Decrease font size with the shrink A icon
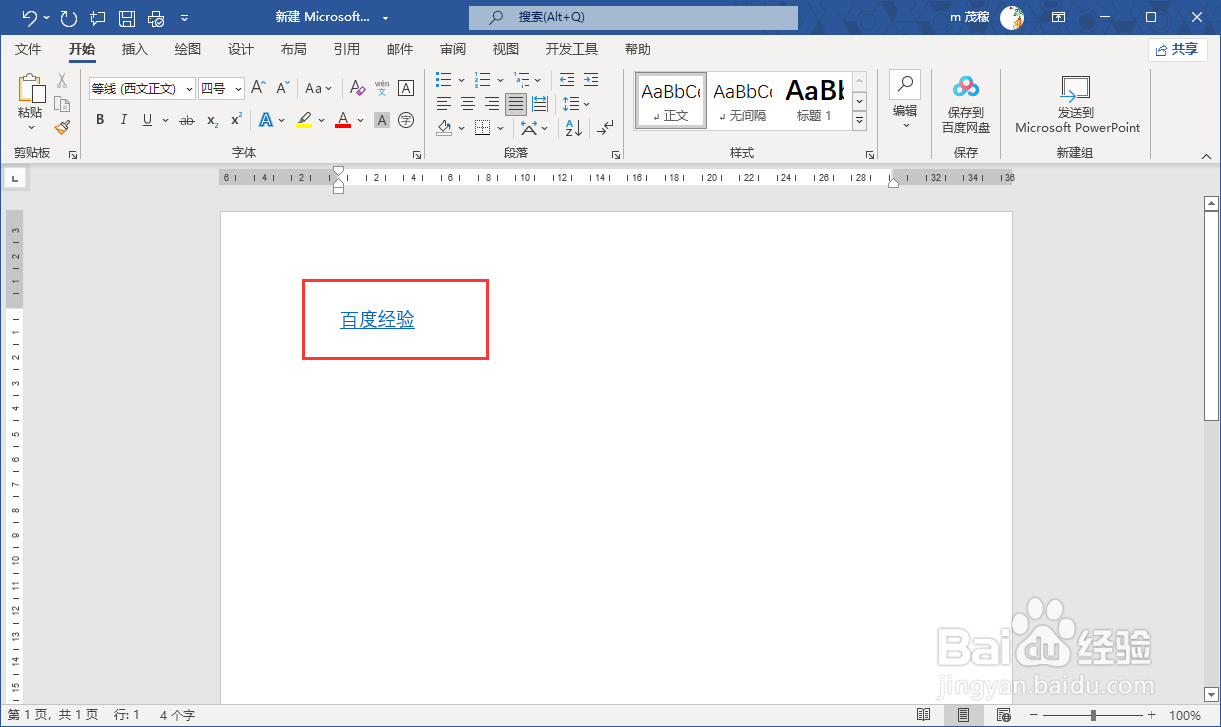 pyautogui.click(x=283, y=88)
